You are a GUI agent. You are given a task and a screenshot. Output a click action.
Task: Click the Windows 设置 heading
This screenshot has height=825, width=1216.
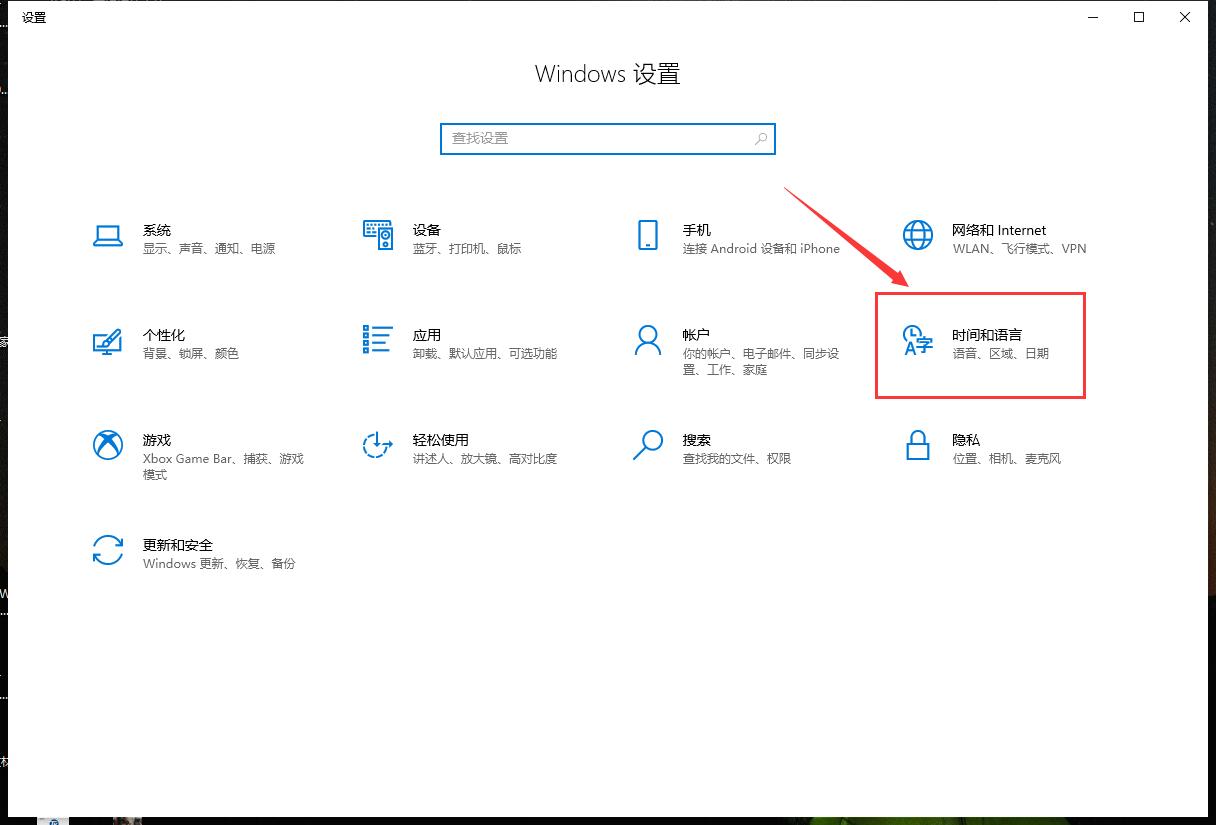click(607, 74)
